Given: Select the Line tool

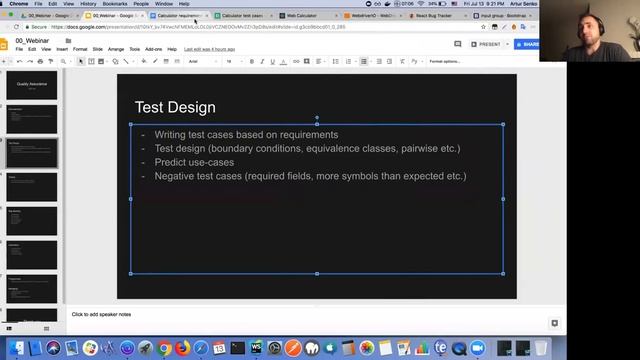Looking at the screenshot, I should point(126,61).
